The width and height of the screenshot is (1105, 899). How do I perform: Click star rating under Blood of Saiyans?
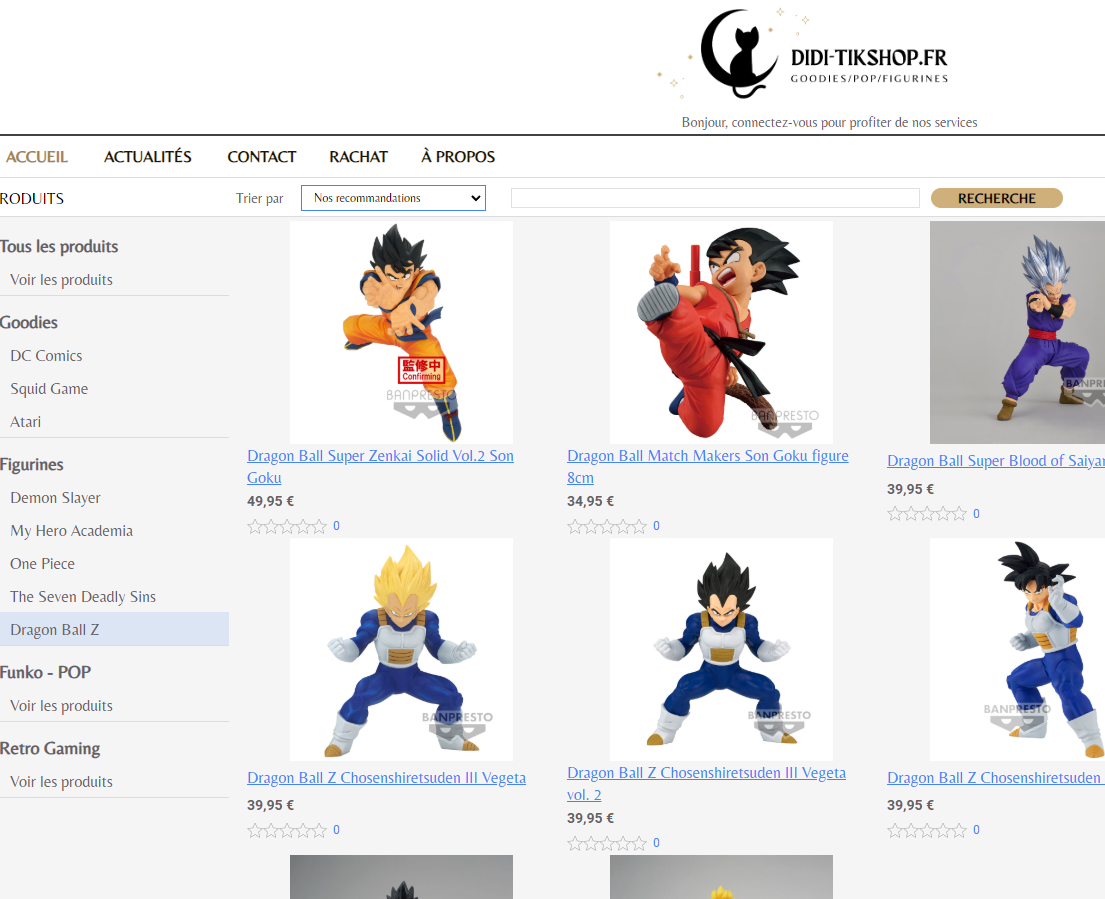(927, 514)
